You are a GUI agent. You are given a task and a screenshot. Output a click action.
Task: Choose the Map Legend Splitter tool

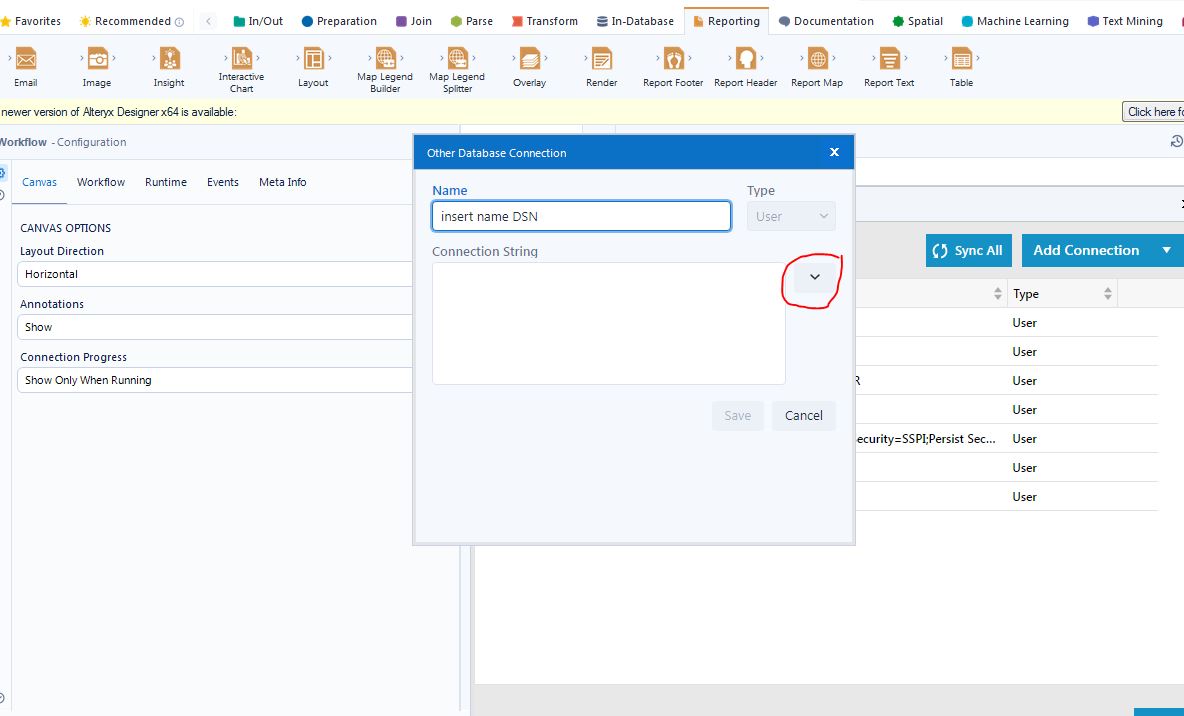pyautogui.click(x=456, y=60)
